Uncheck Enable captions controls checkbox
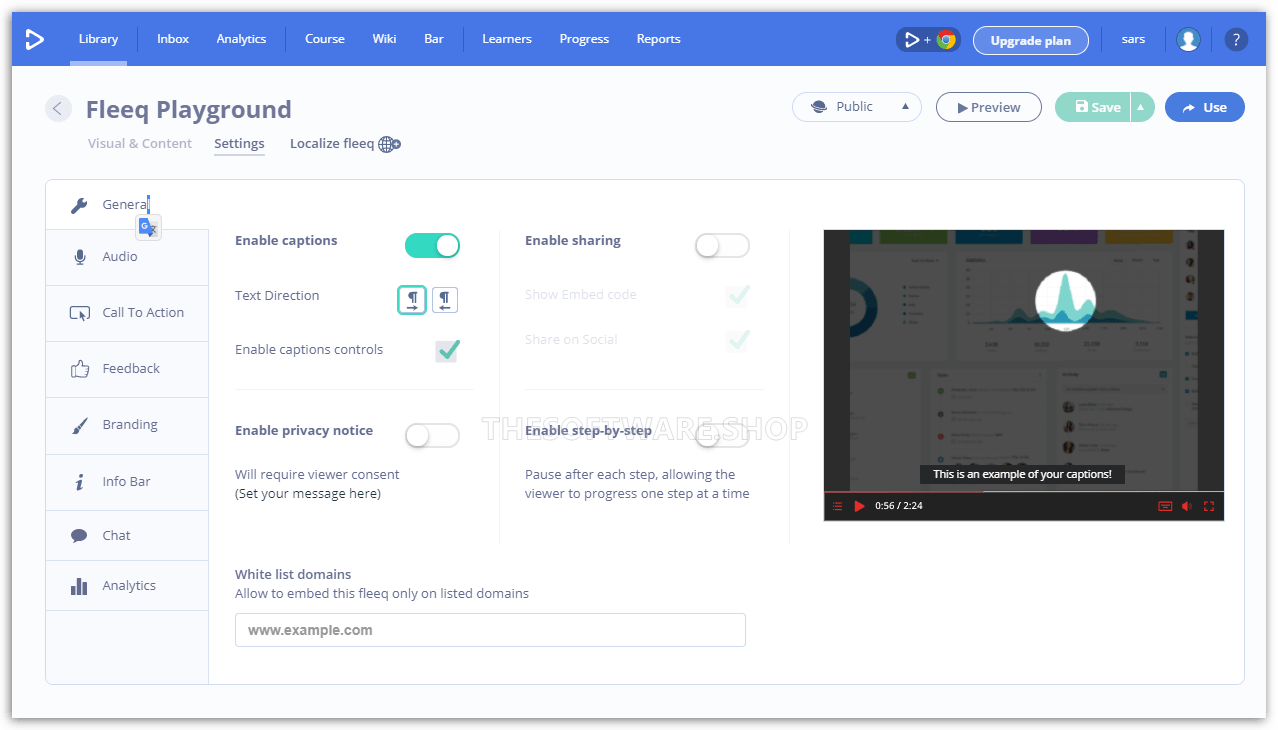Screen dimensions: 1278x730 pyautogui.click(x=447, y=350)
